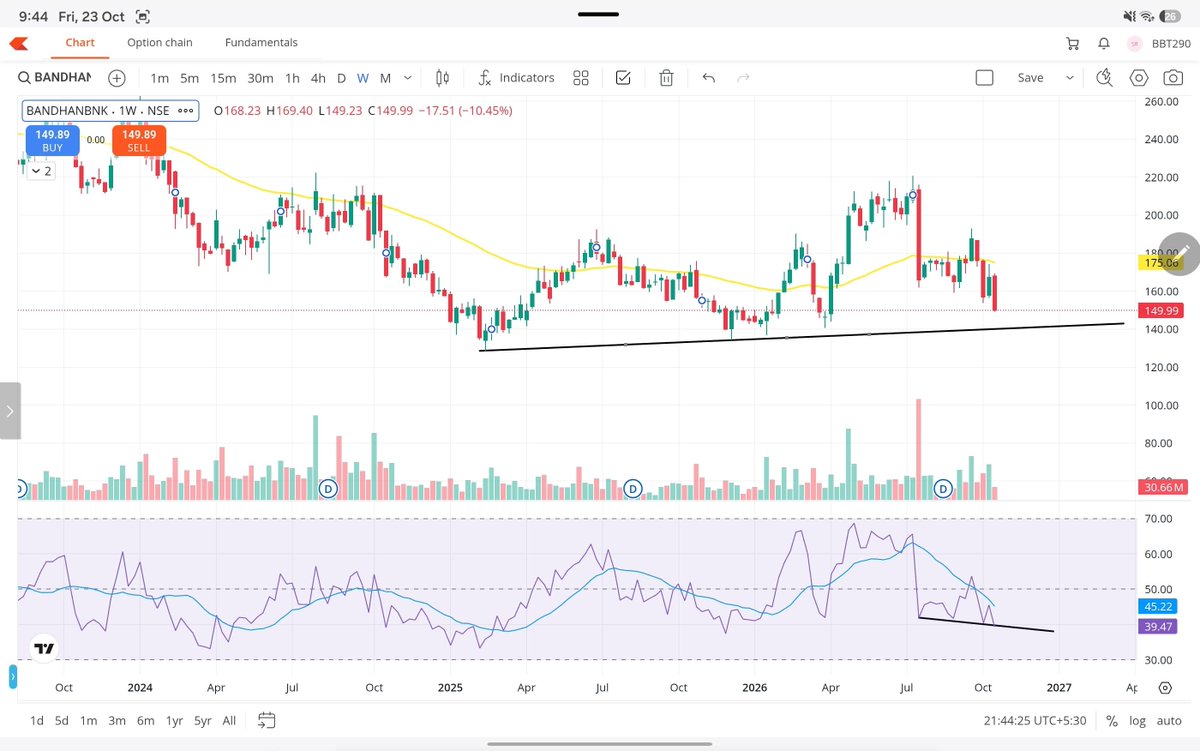The width and height of the screenshot is (1200, 751).
Task: Switch to the Chart tab
Action: click(80, 43)
